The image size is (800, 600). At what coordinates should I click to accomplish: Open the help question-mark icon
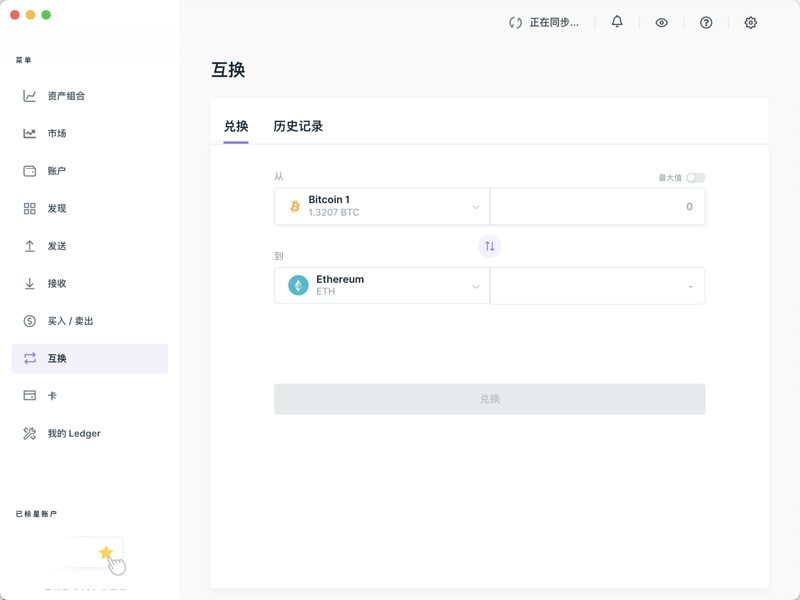pyautogui.click(x=706, y=22)
